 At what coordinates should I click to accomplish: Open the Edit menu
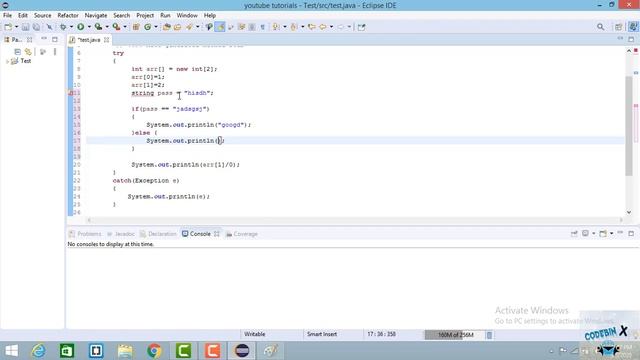23,16
